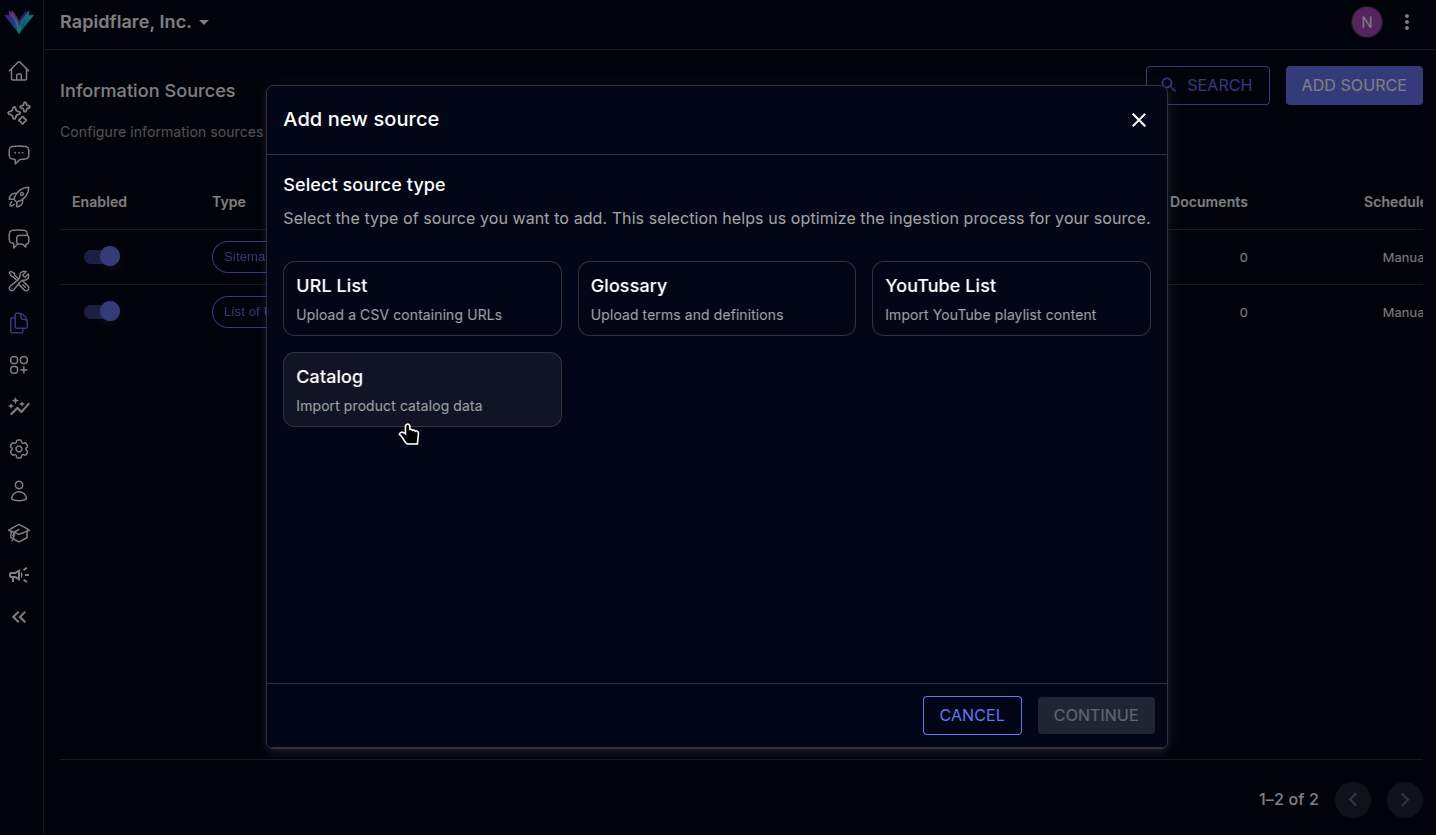Click the magic wand sparkles sidebar icon
Image resolution: width=1436 pixels, height=835 pixels.
pyautogui.click(x=19, y=406)
